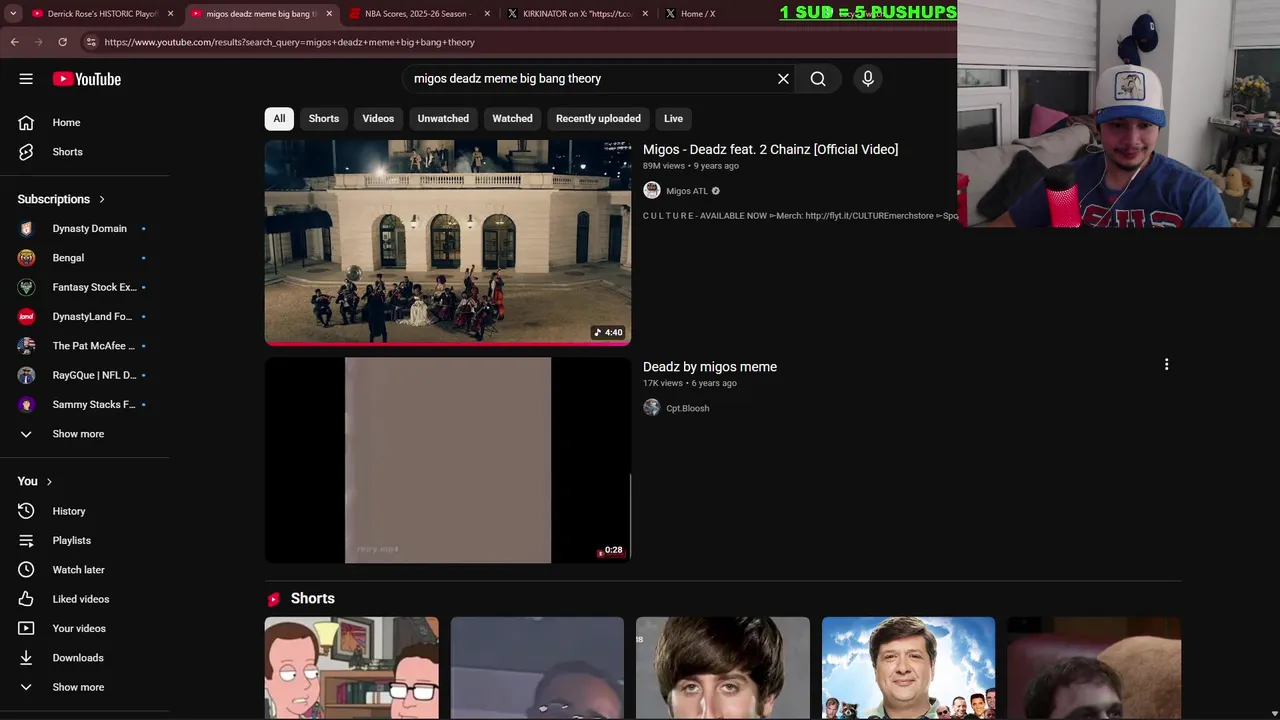Play Migos Deadz official video thumbnail
The height and width of the screenshot is (720, 1280).
click(448, 242)
